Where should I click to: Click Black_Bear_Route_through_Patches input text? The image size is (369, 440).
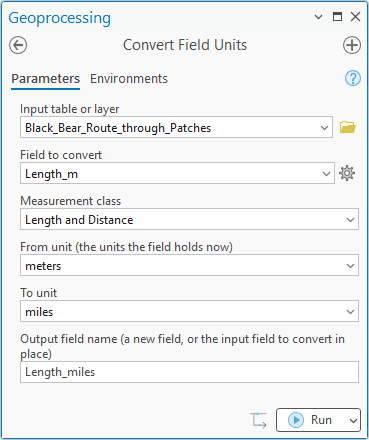pos(118,128)
